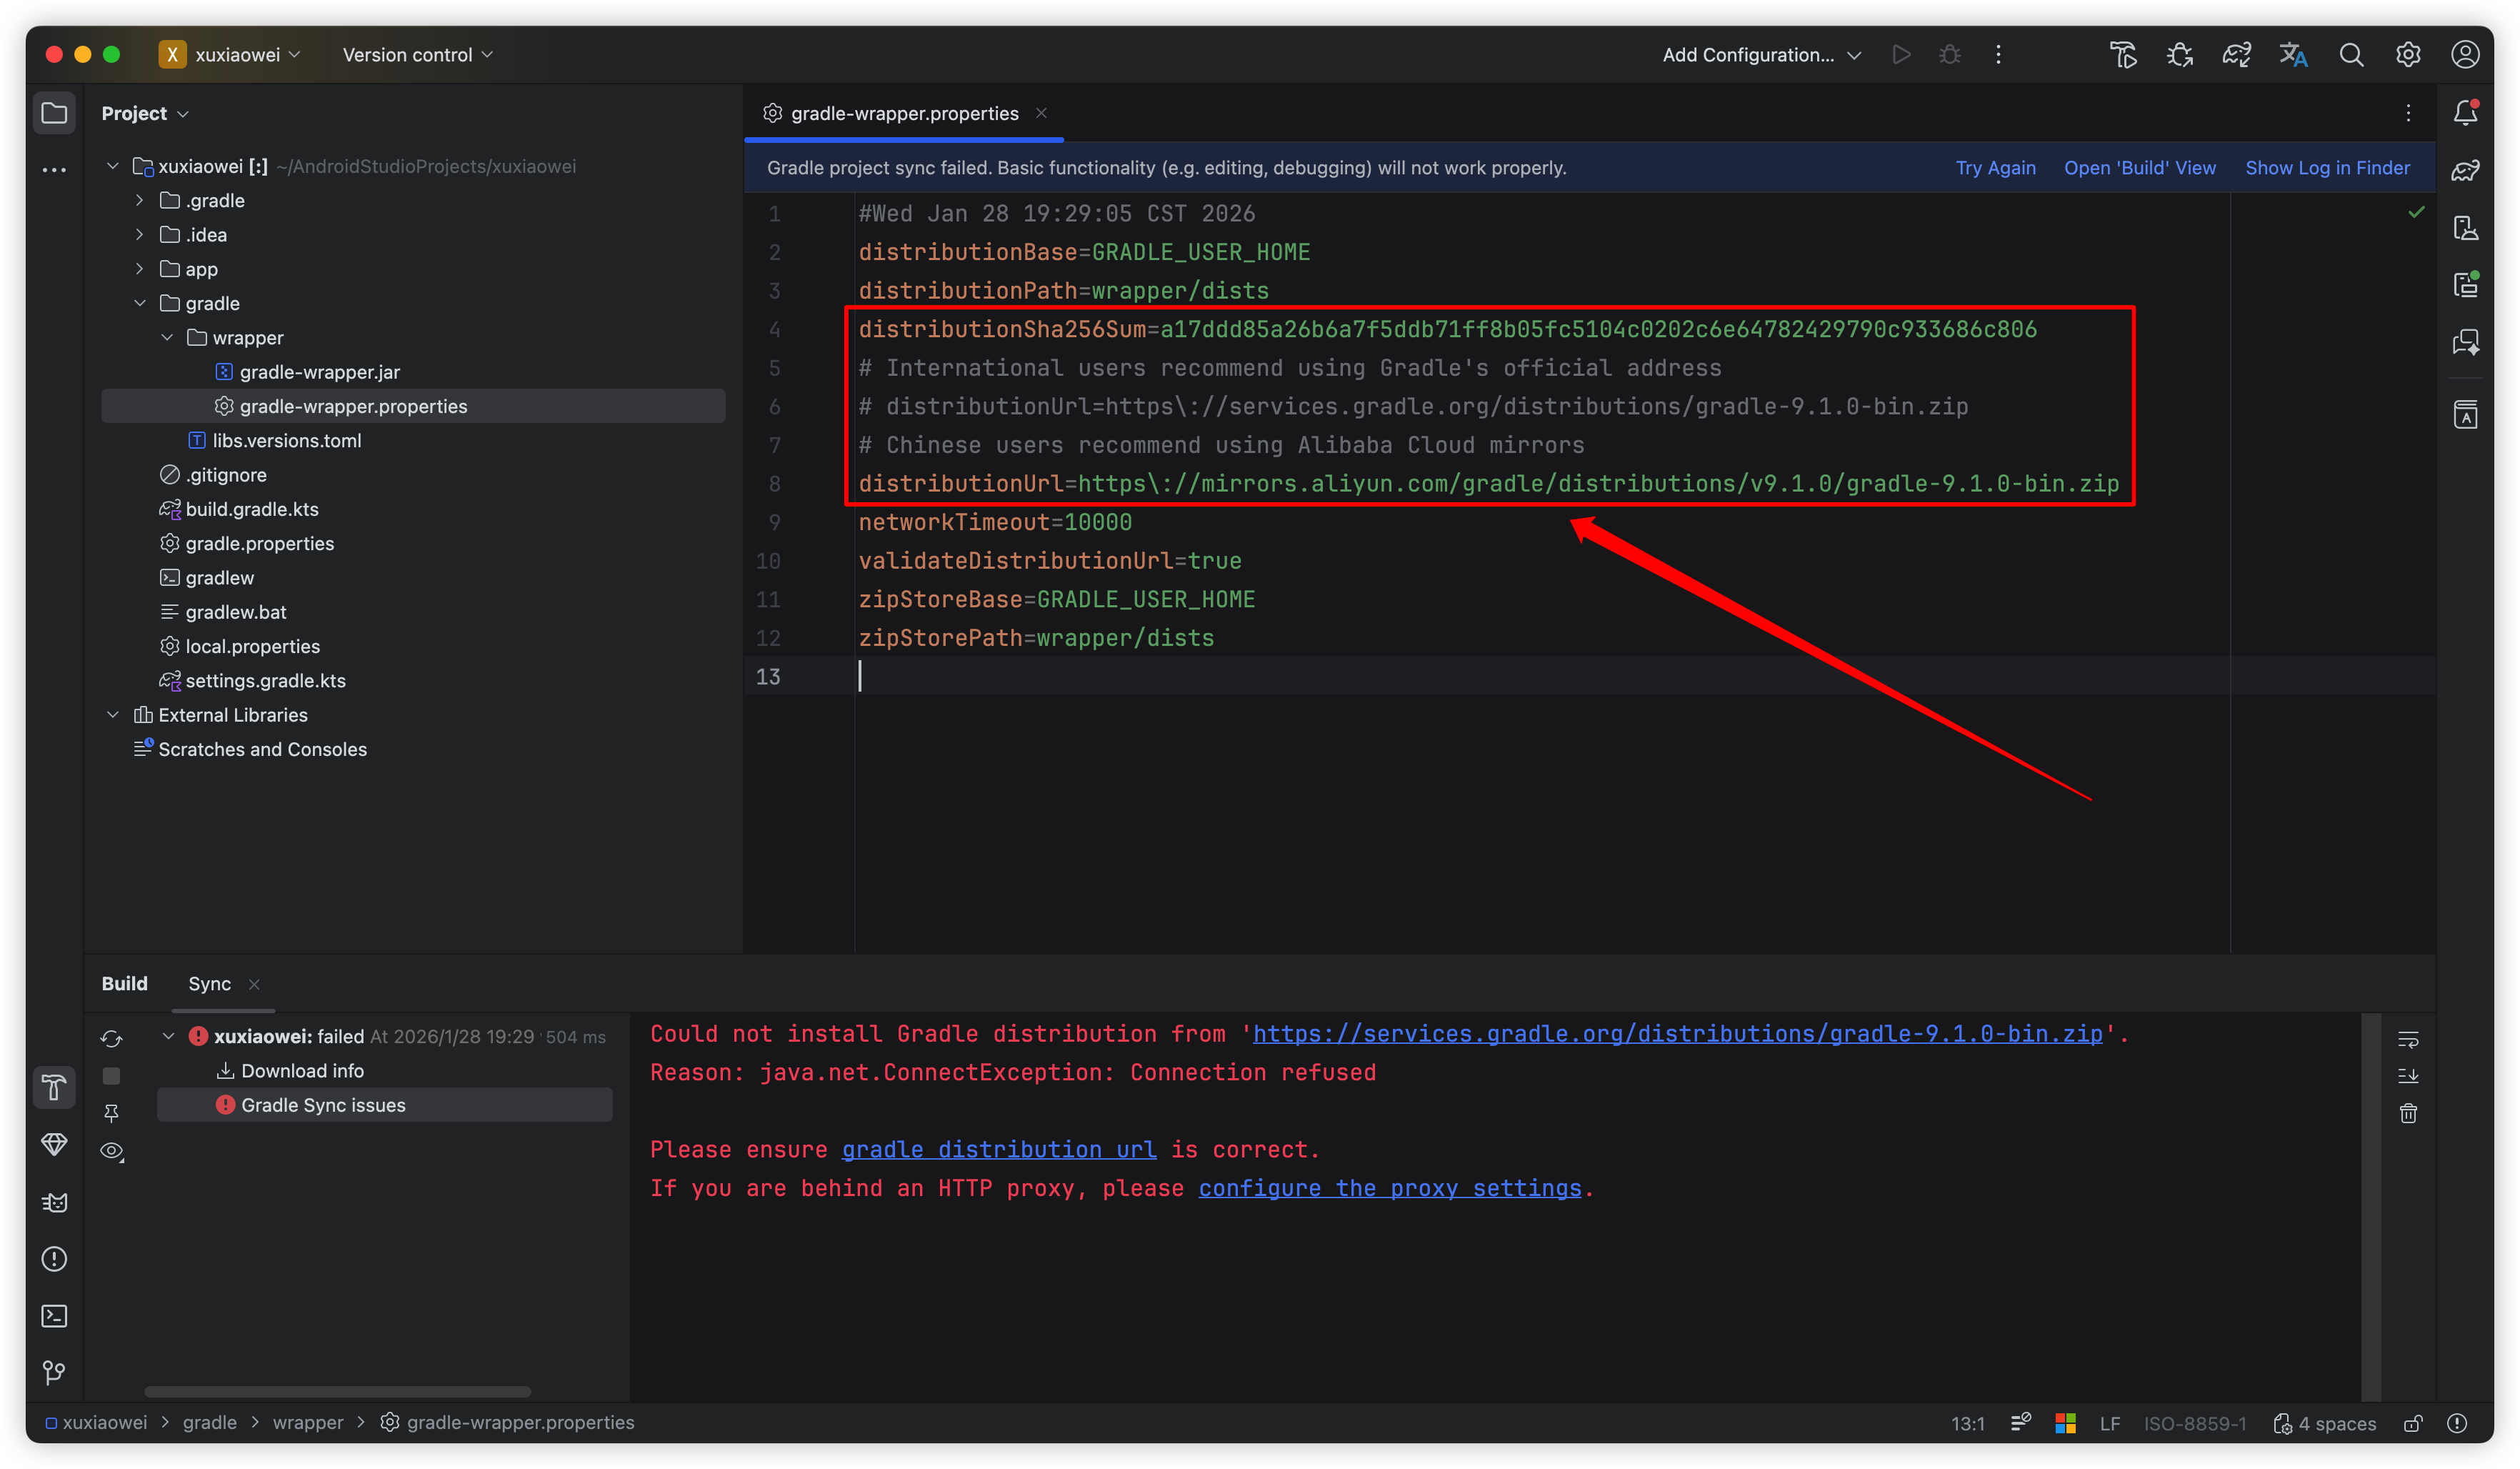The width and height of the screenshot is (2520, 1469).
Task: Open IDE settings gear icon
Action: pos(2408,55)
